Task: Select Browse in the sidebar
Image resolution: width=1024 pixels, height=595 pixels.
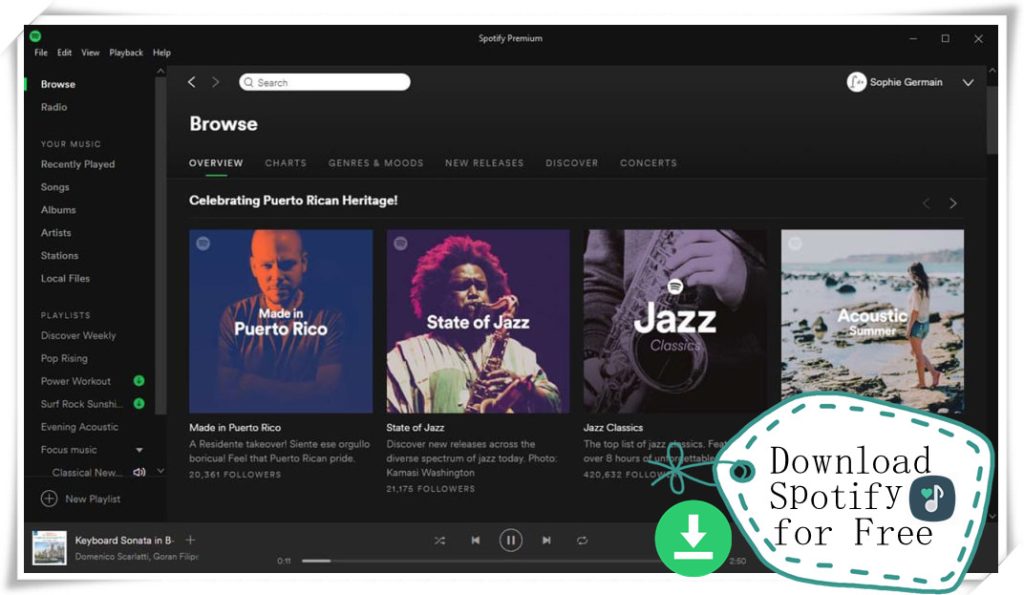Action: pos(58,84)
